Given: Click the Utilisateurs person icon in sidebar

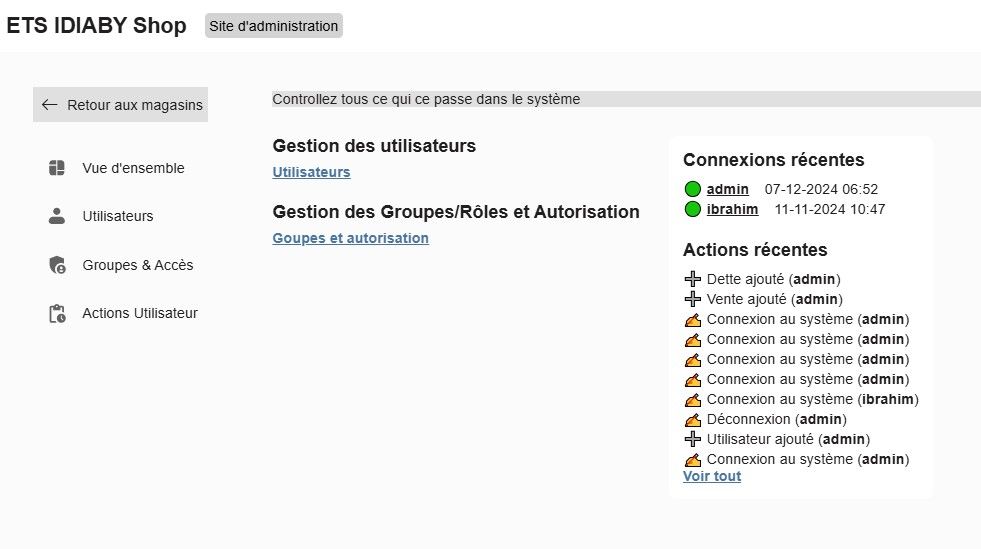Looking at the screenshot, I should click(57, 216).
